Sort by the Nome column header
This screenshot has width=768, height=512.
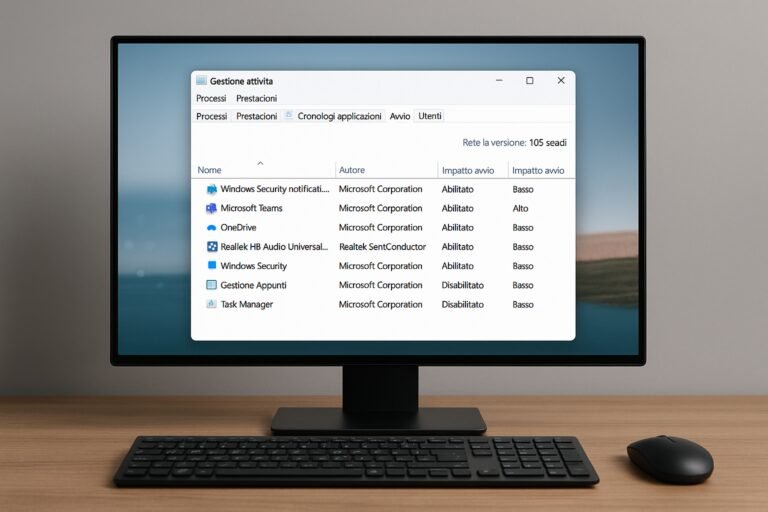click(x=210, y=170)
